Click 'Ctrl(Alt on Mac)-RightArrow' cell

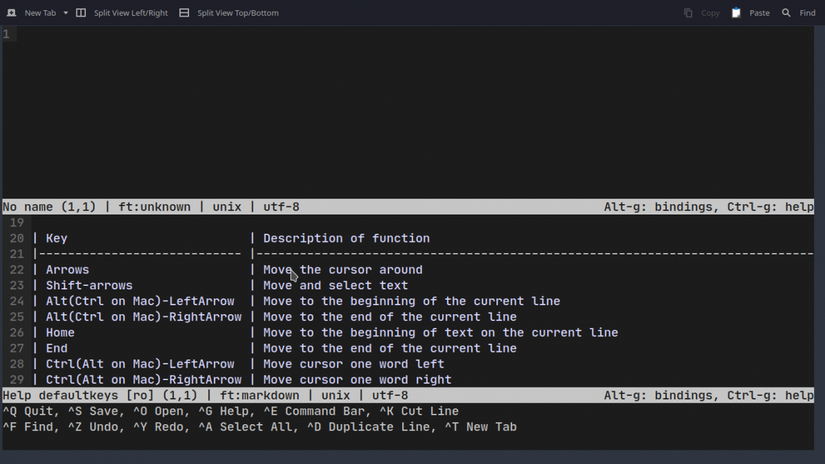144,380
